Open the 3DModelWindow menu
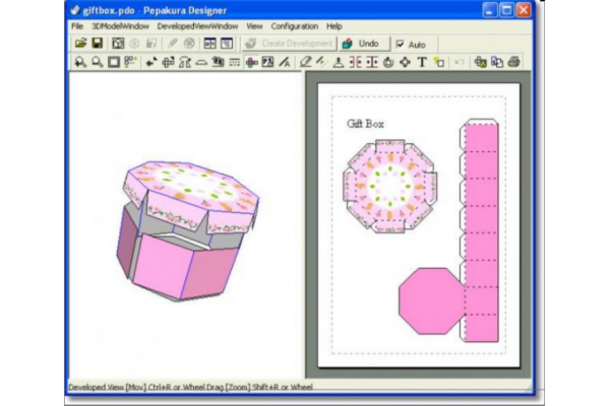Viewport: 610px width, 406px height. (x=120, y=26)
